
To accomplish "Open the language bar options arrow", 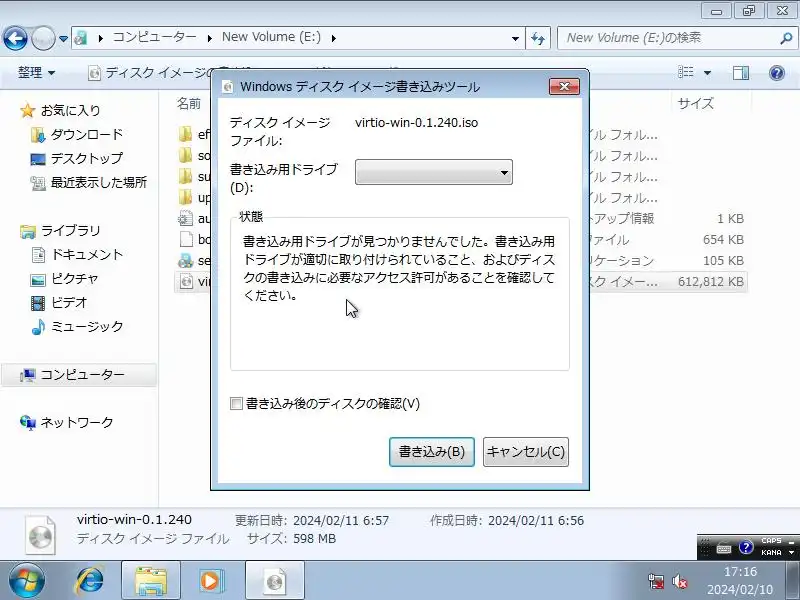I will tap(792, 553).
